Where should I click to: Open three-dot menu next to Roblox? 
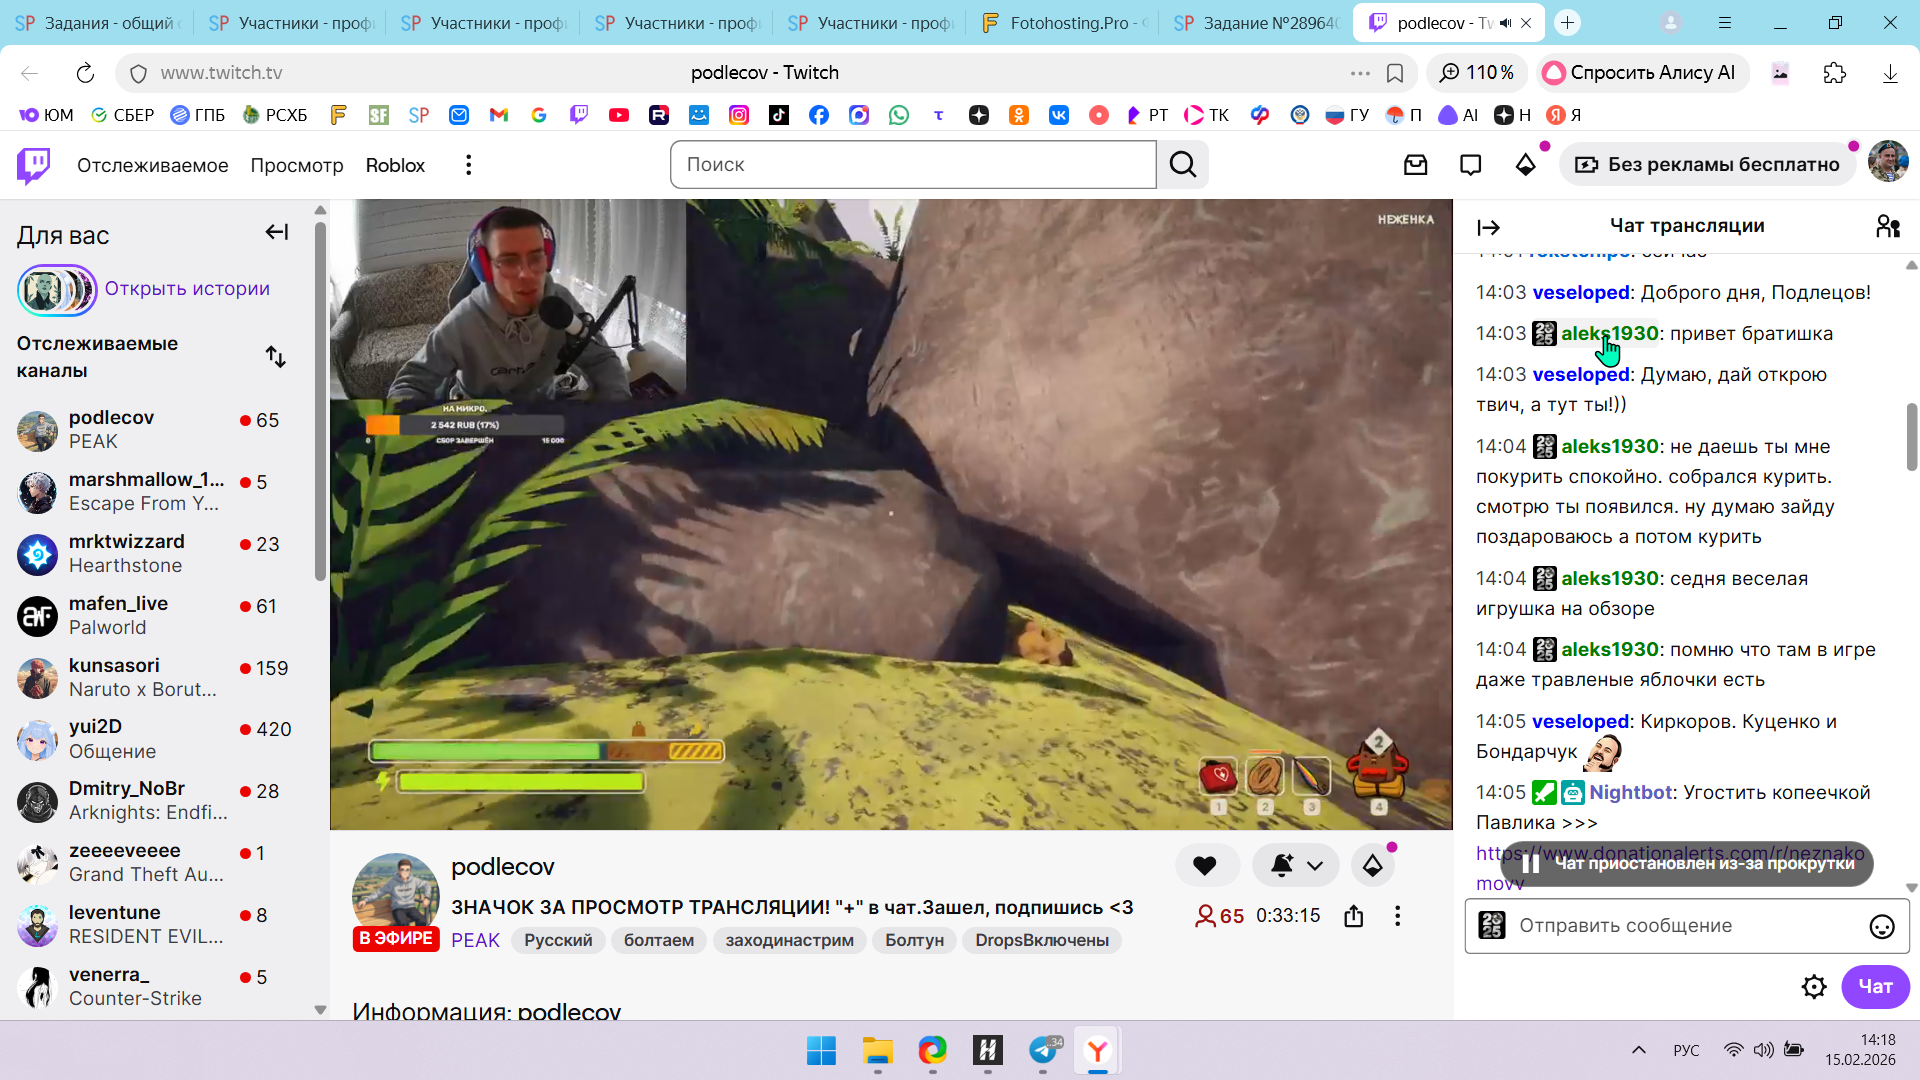point(468,165)
